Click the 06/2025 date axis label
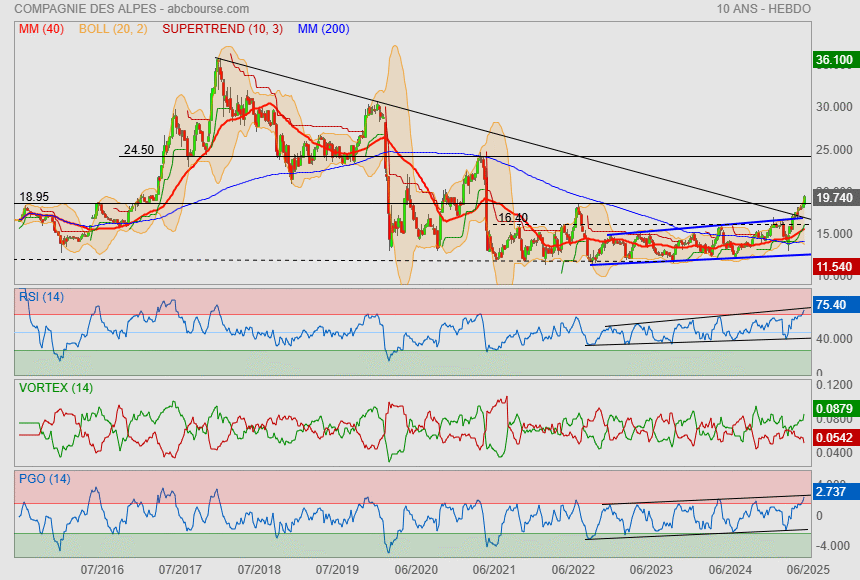The width and height of the screenshot is (860, 580). click(x=808, y=570)
